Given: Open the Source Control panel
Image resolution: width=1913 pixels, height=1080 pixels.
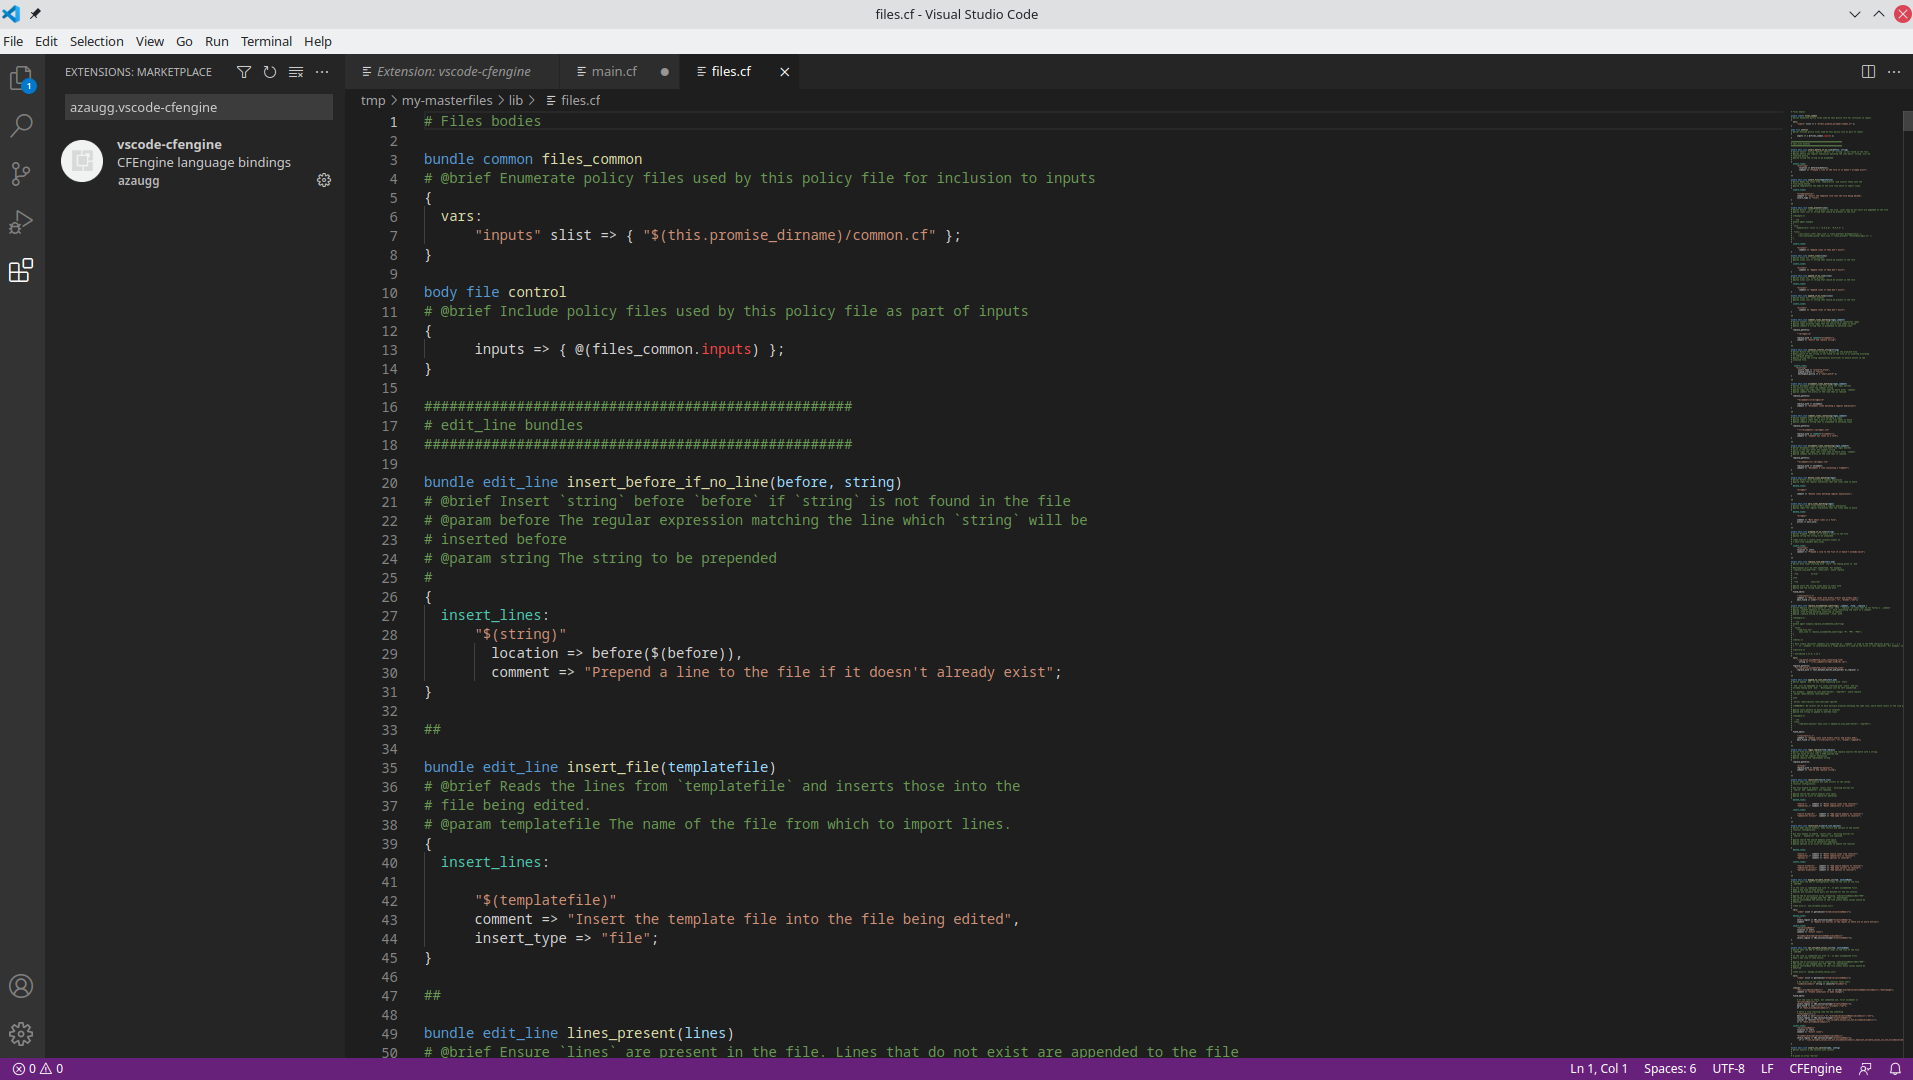Looking at the screenshot, I should 21,174.
